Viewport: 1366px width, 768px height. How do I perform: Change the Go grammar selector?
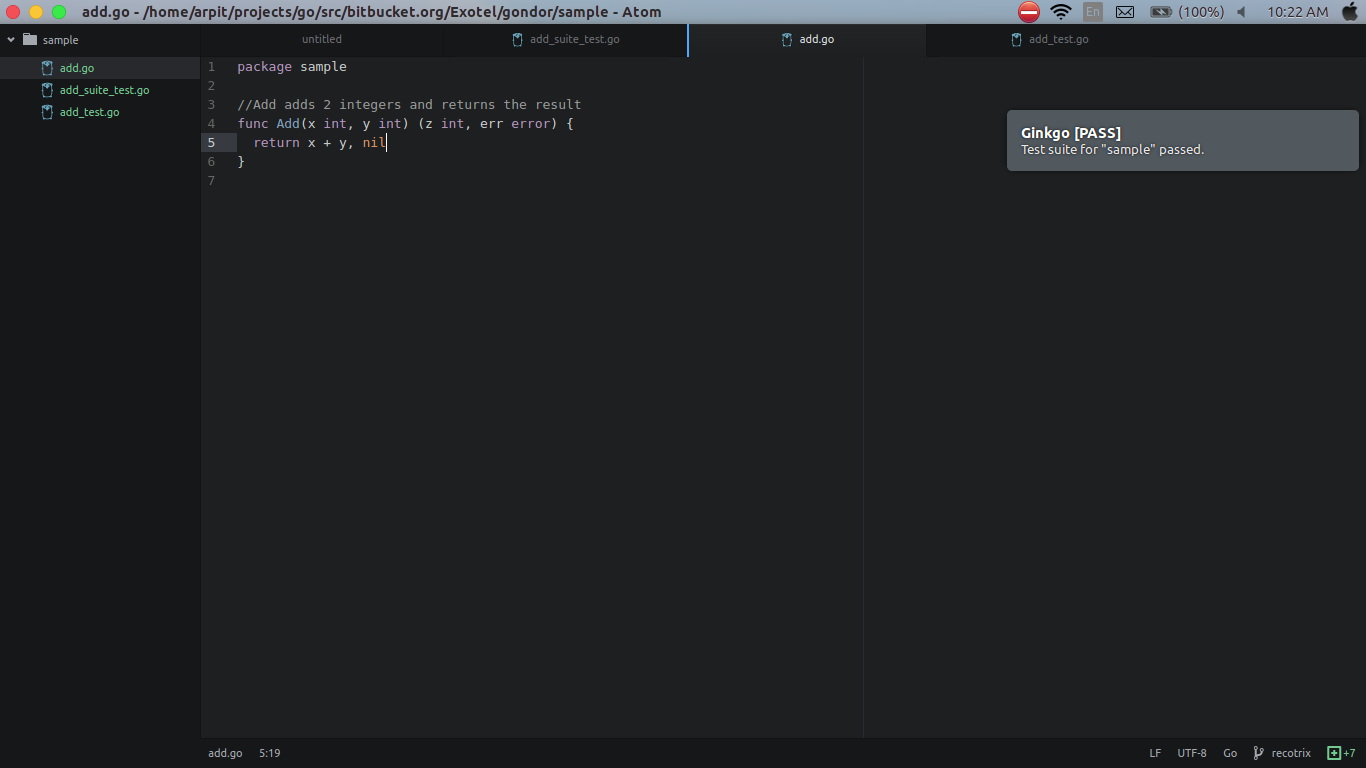1230,753
